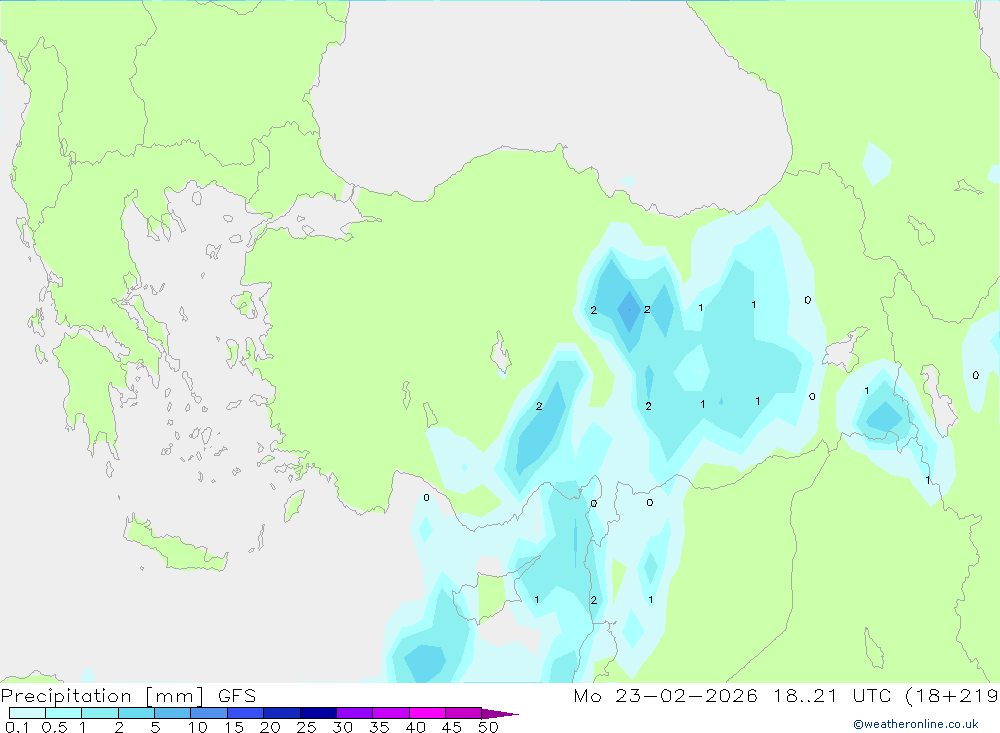The image size is (1000, 733).
Task: Click the 0.1–0.5 mm legend color swatch
Action: 27,713
